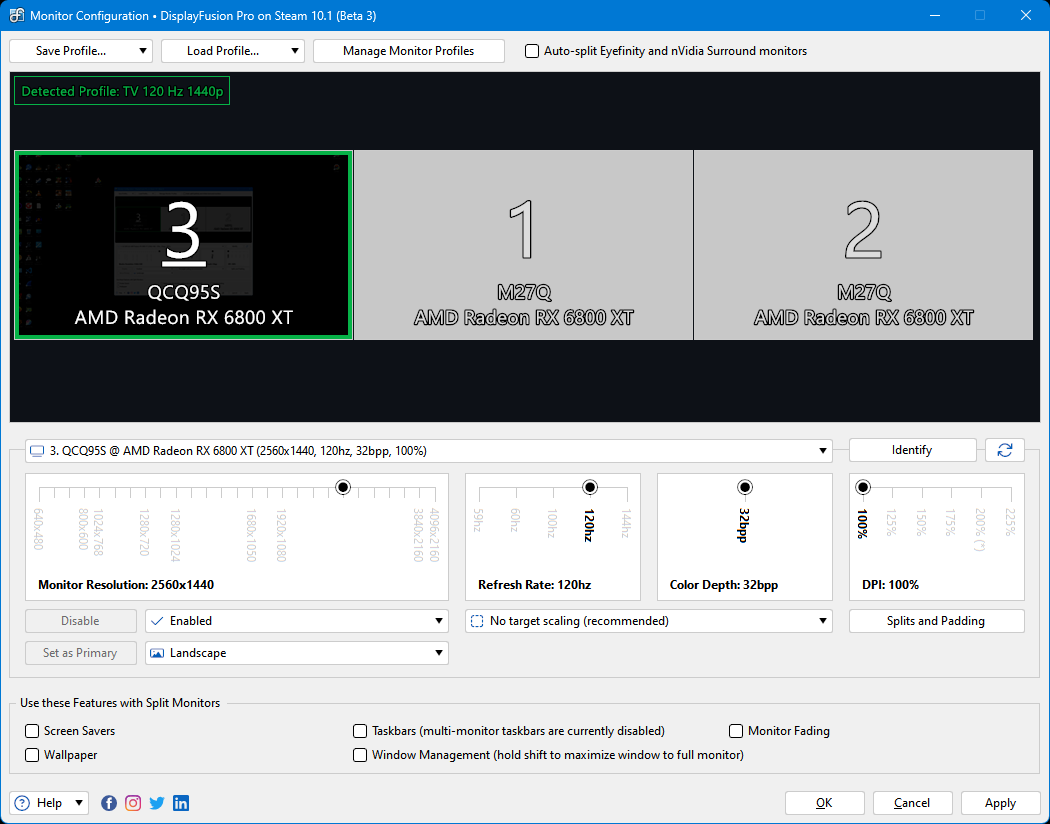
Task: Open Splits and Padding settings
Action: pos(936,621)
